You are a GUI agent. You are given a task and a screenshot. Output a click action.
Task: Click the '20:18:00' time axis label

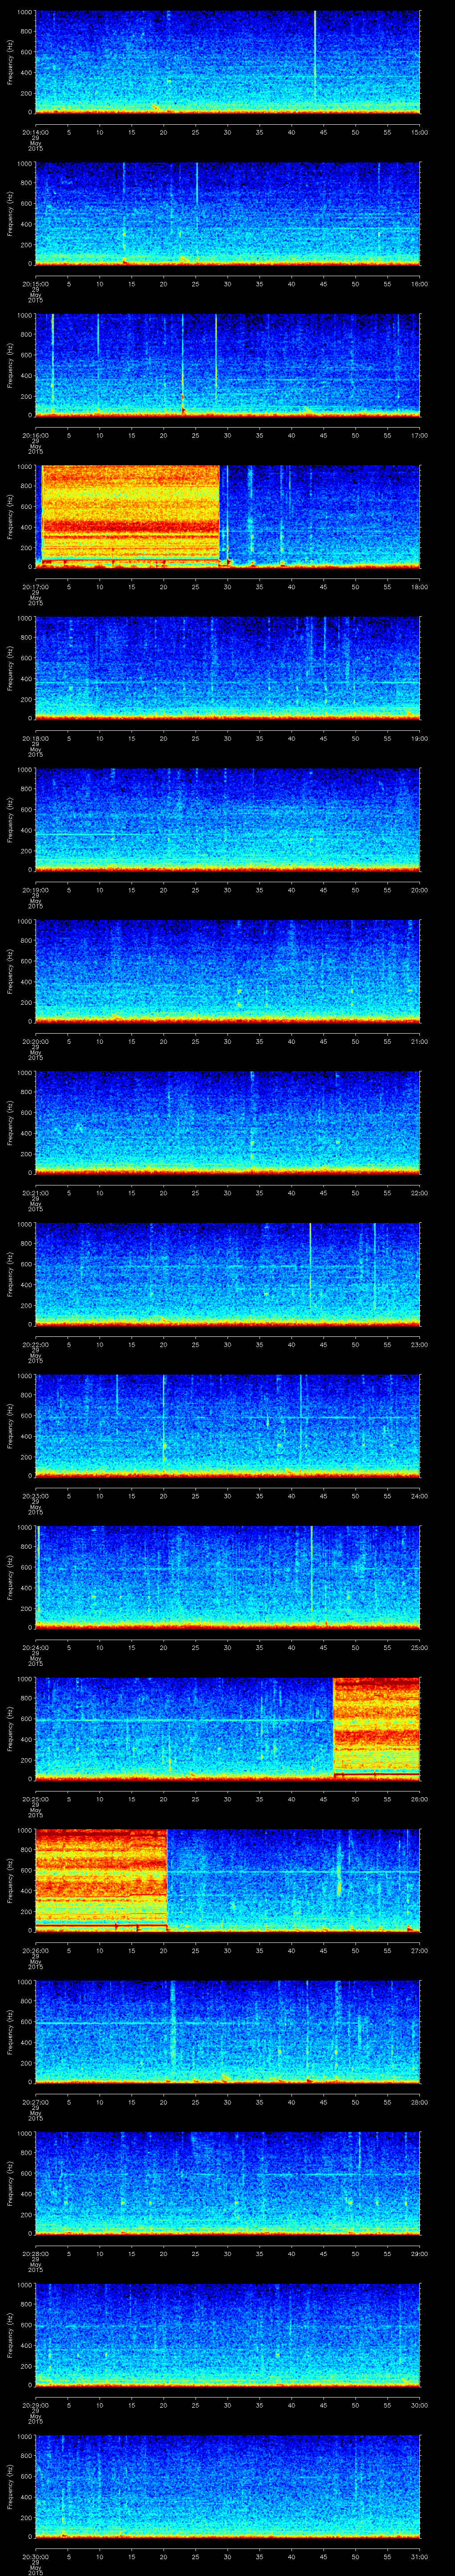coord(35,737)
